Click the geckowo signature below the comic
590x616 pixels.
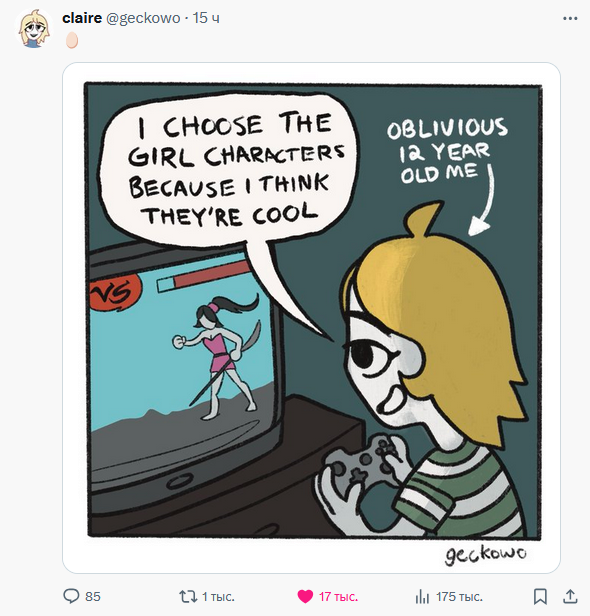[486, 553]
